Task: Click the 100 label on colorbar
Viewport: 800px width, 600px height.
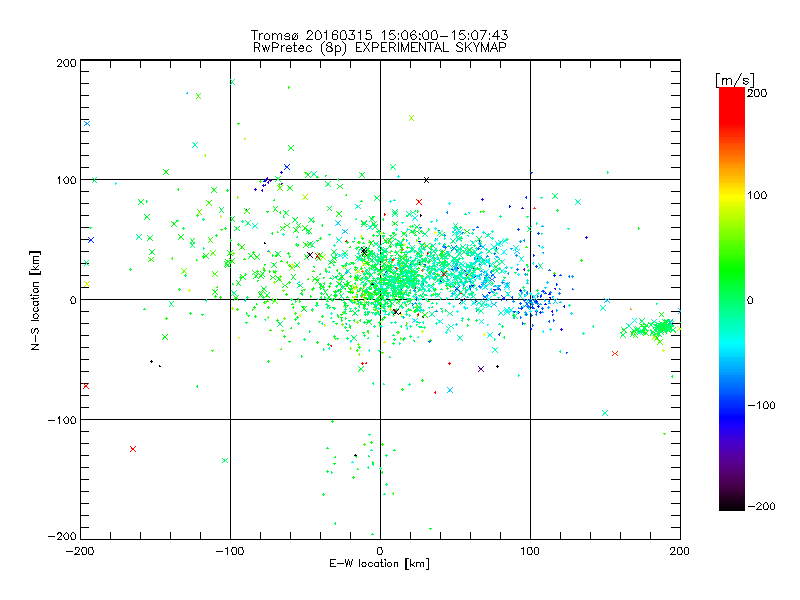Action: (757, 195)
